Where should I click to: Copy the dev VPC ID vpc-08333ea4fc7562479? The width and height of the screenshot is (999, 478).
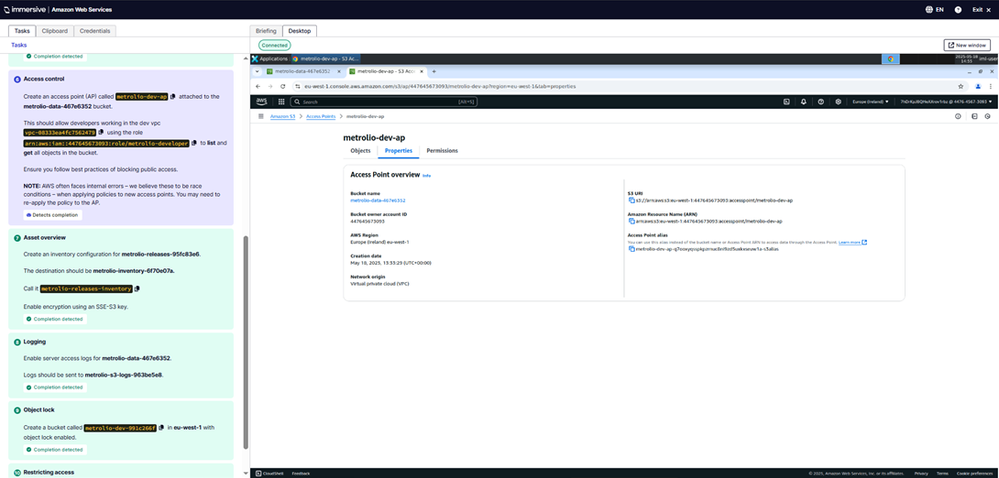(101, 133)
